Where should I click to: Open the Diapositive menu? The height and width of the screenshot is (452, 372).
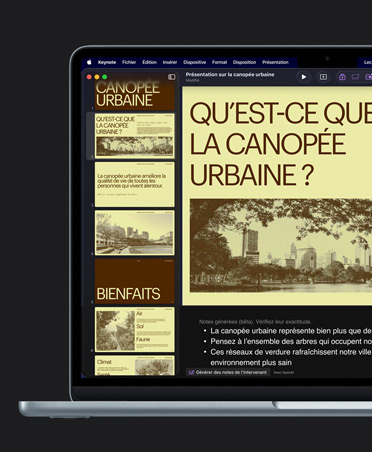194,62
